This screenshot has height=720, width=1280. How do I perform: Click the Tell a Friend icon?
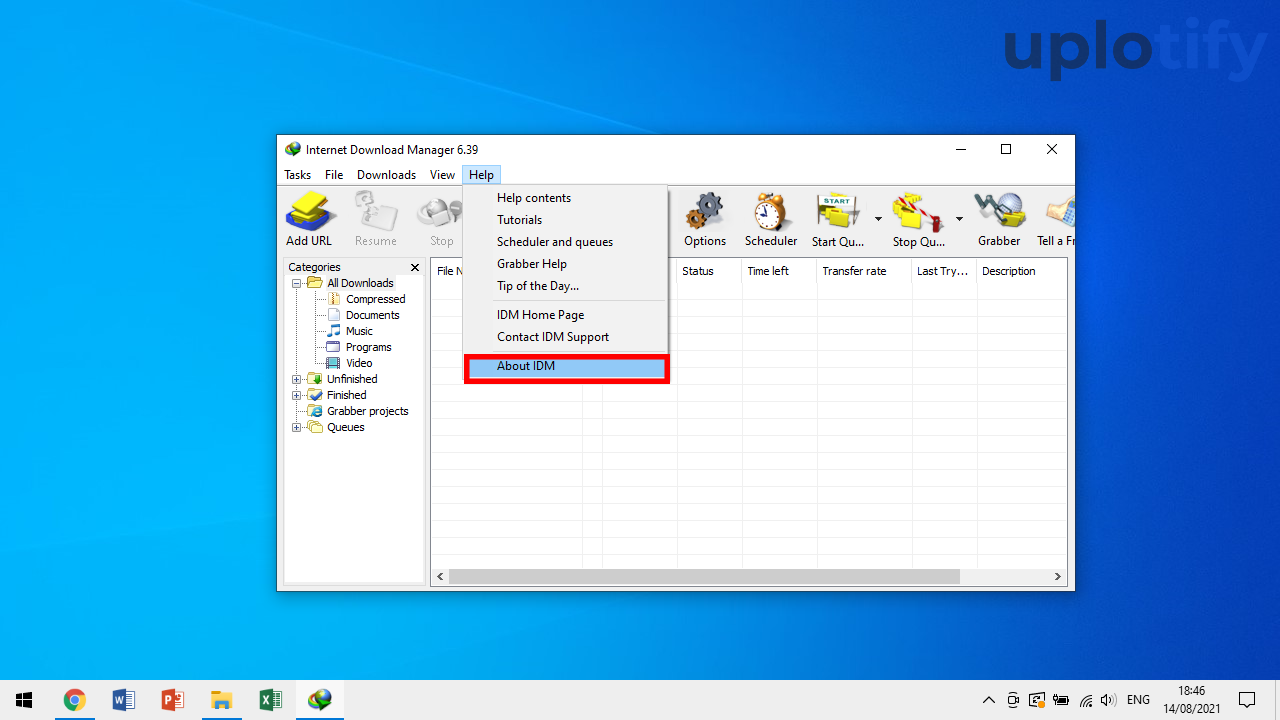1056,219
